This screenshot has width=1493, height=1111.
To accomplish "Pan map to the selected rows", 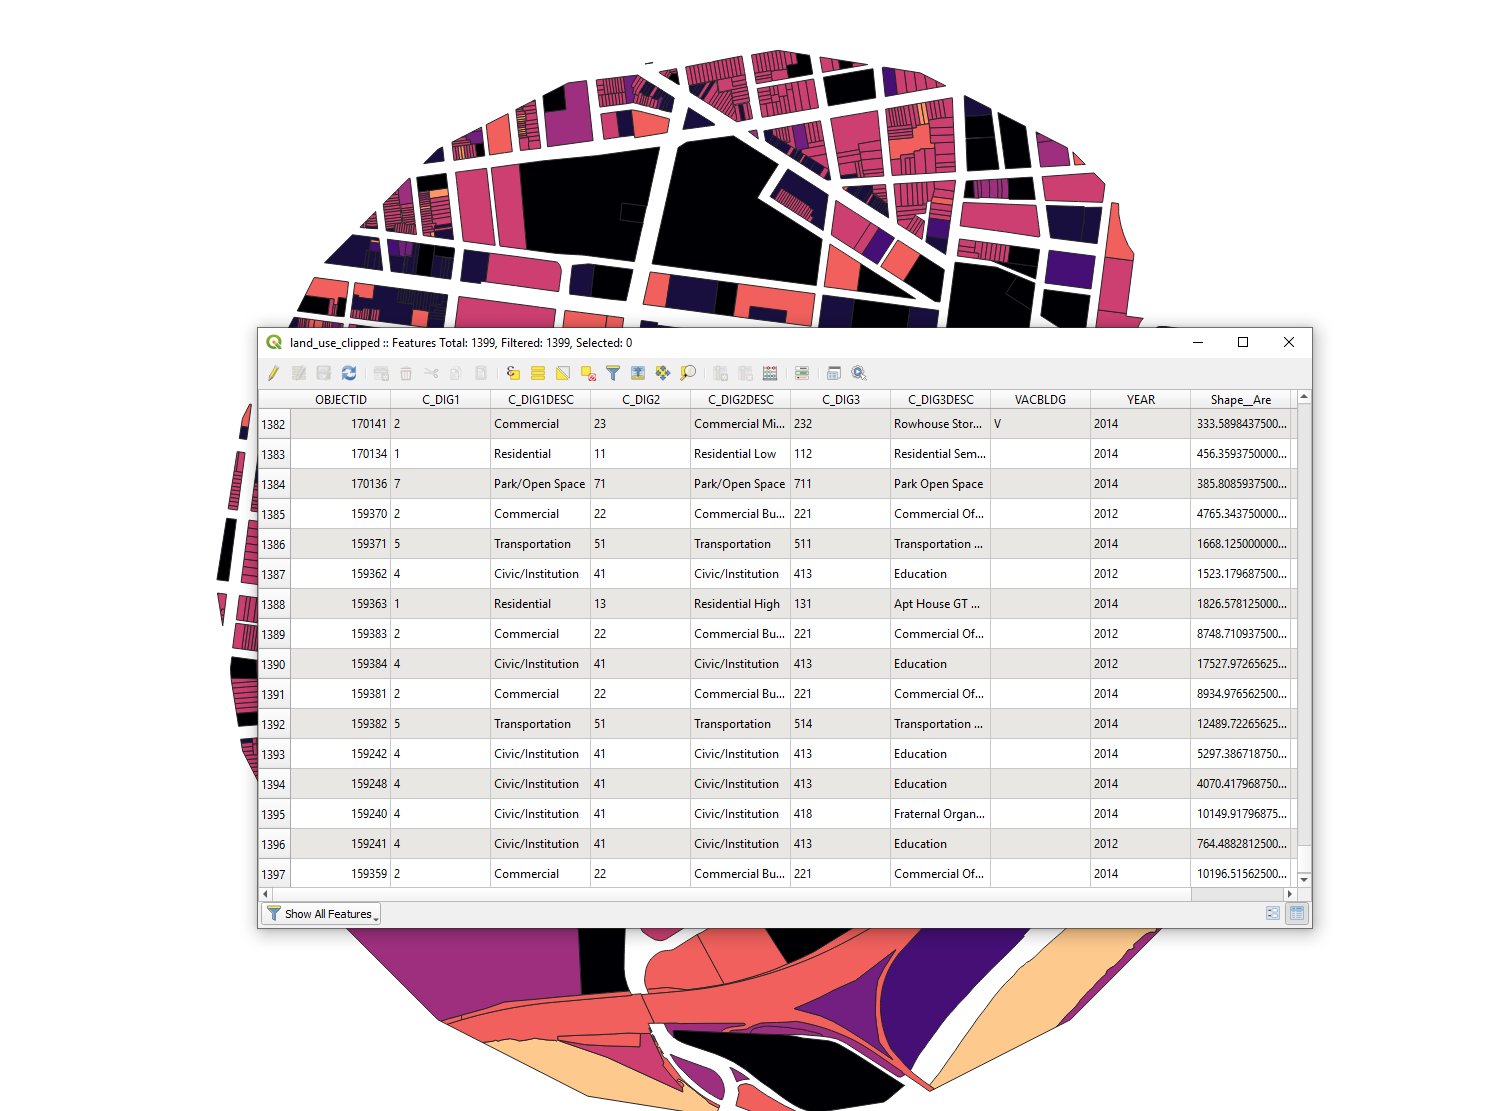I will click(x=663, y=373).
